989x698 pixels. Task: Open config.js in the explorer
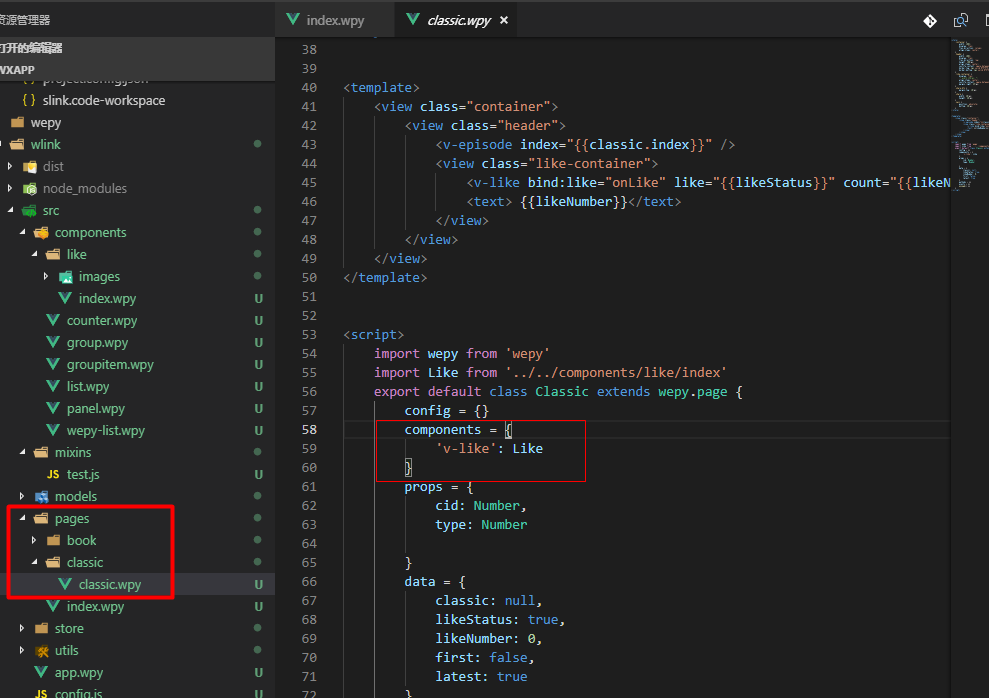[x=78, y=693]
